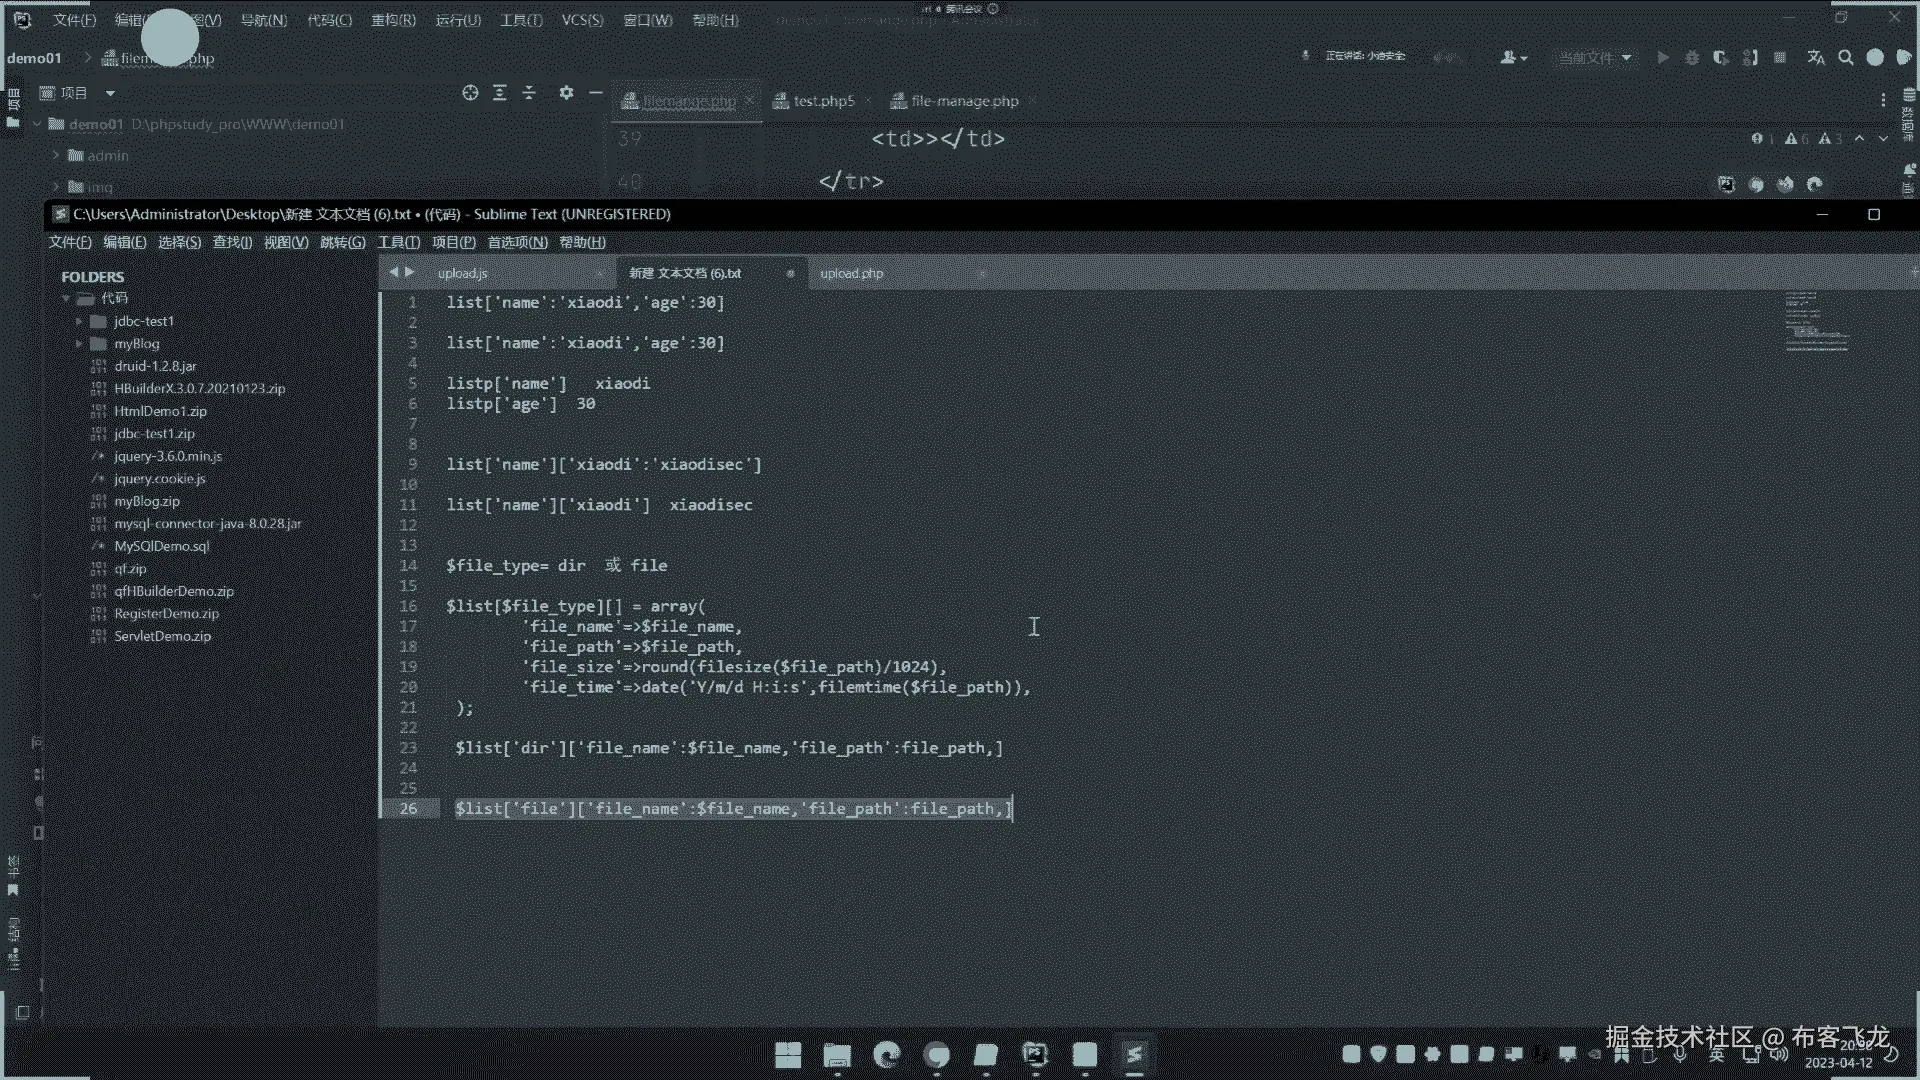1920x1080 pixels.
Task: Click the search magnifier icon in toolbar
Action: (1846, 58)
